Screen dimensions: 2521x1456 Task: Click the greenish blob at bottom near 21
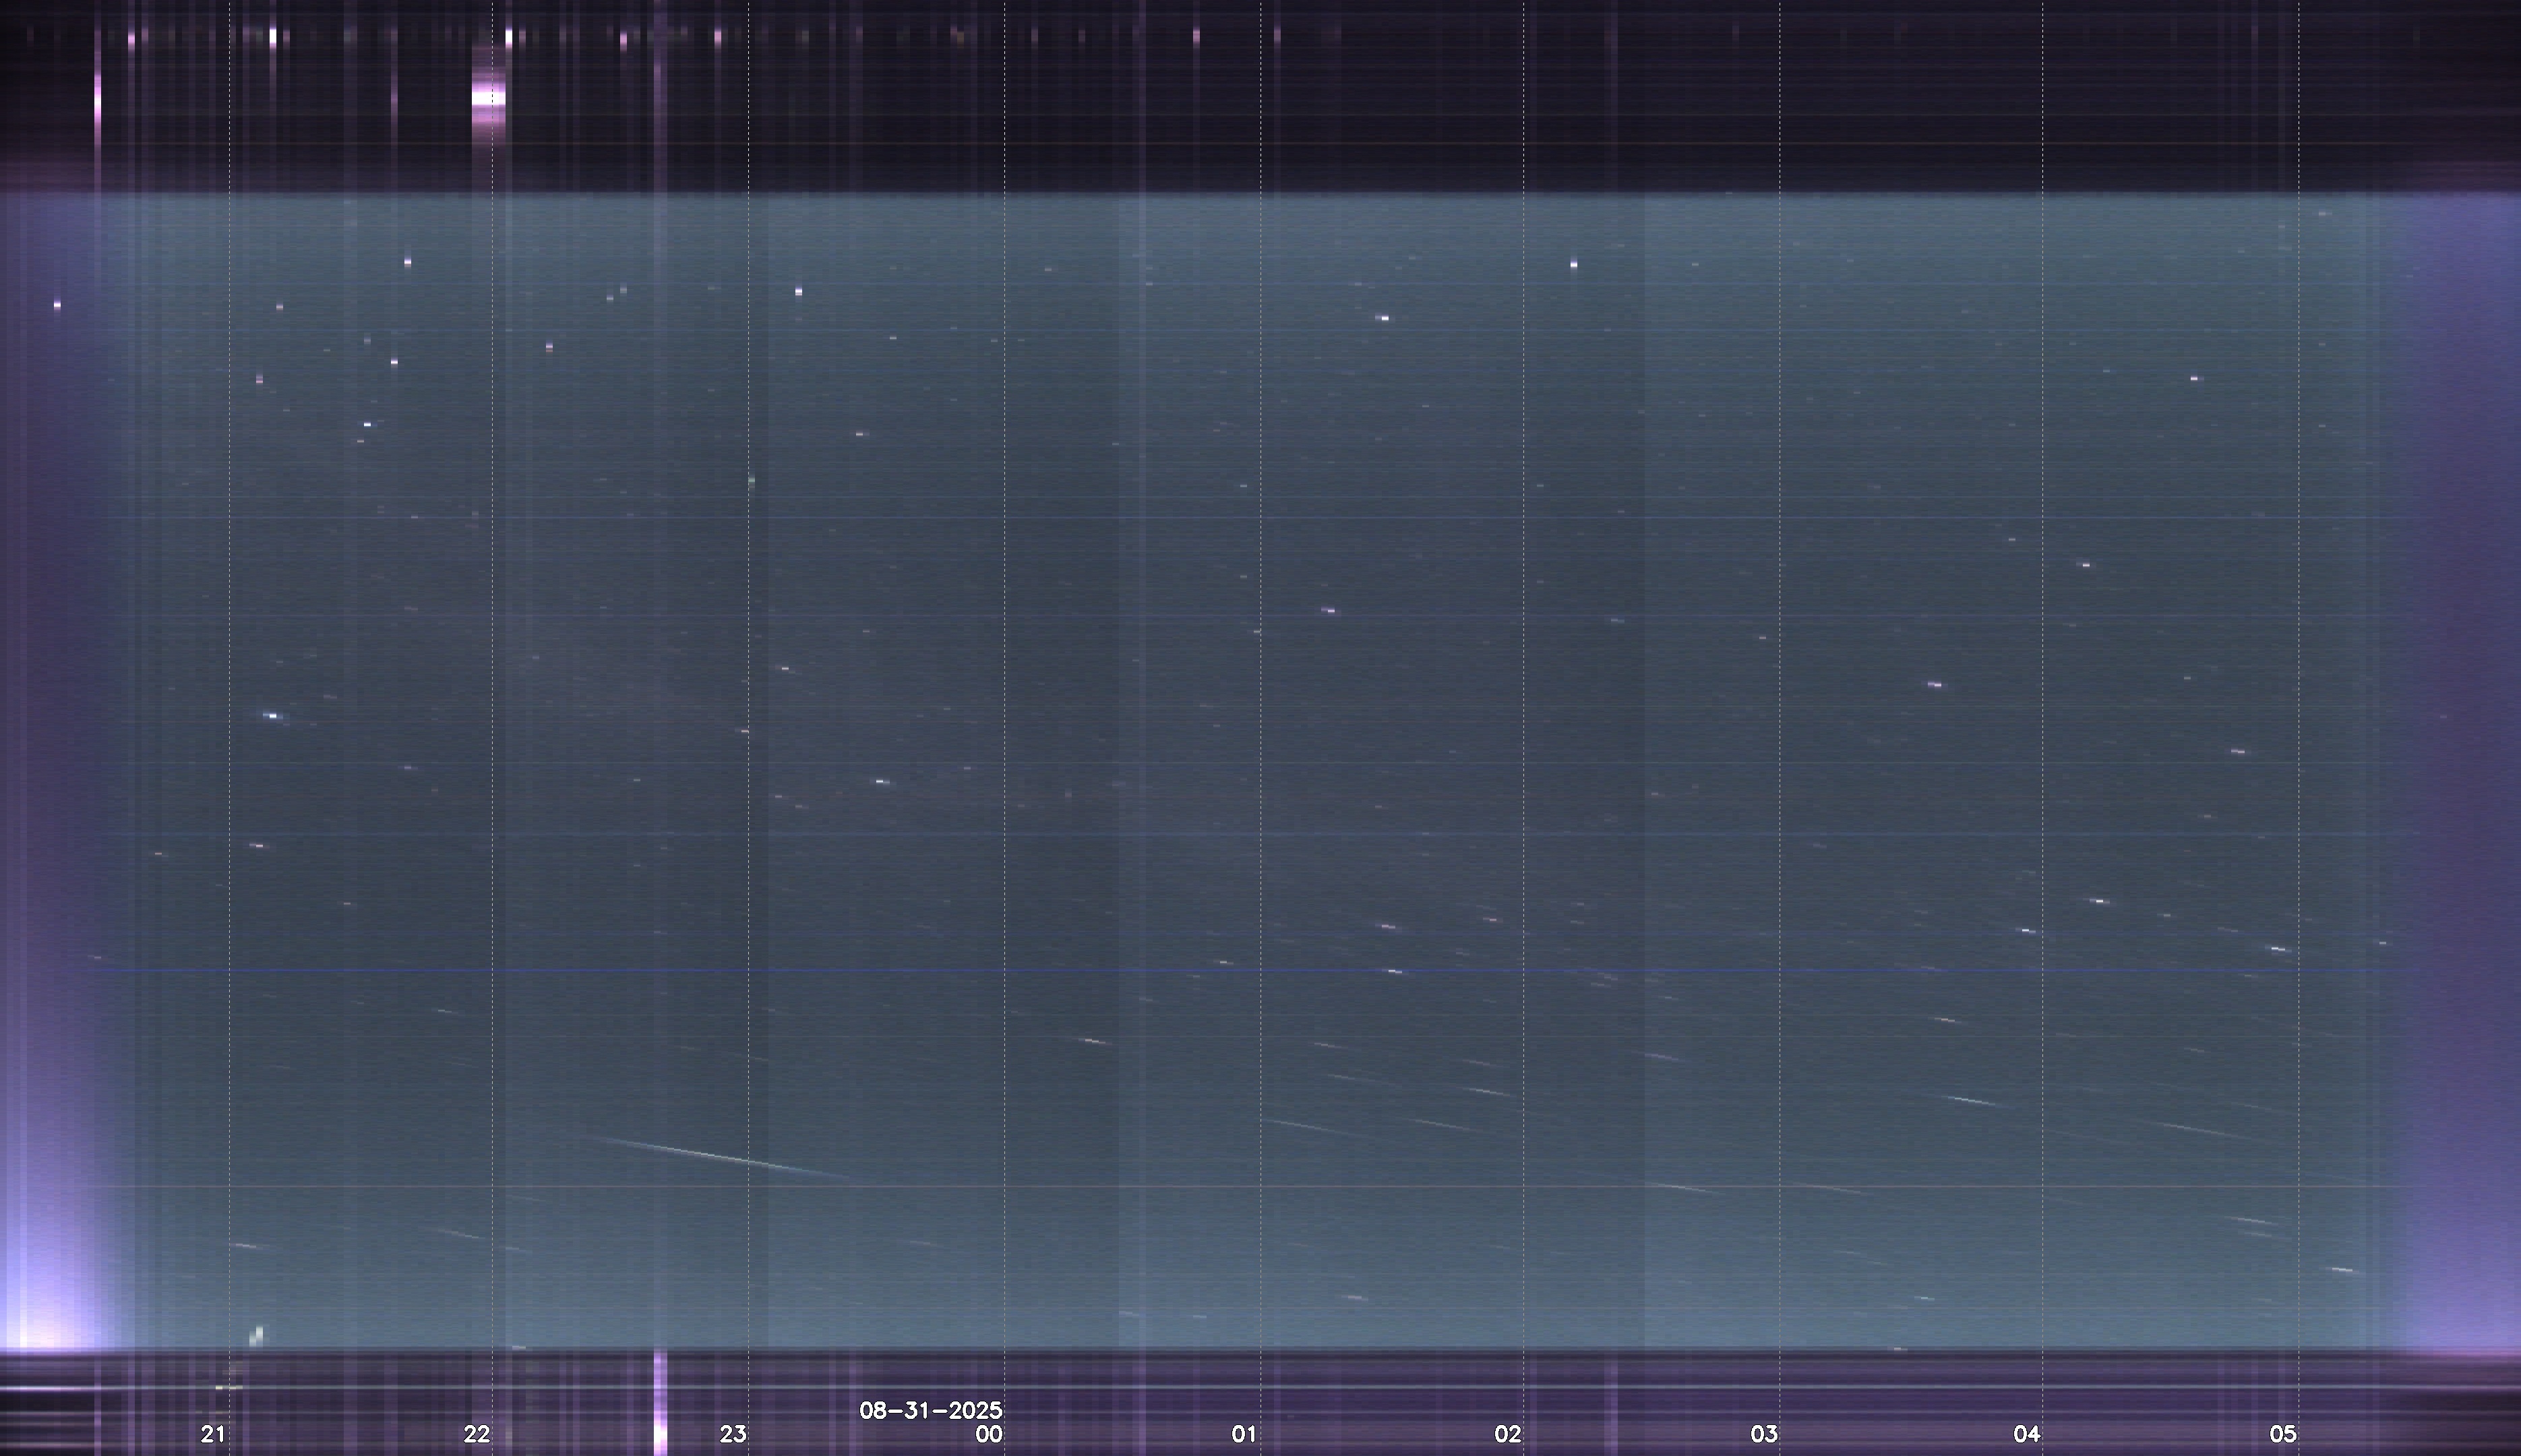257,1335
